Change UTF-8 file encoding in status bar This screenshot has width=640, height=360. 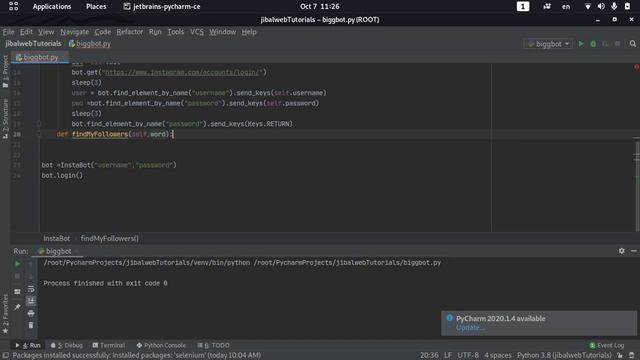(x=468, y=356)
